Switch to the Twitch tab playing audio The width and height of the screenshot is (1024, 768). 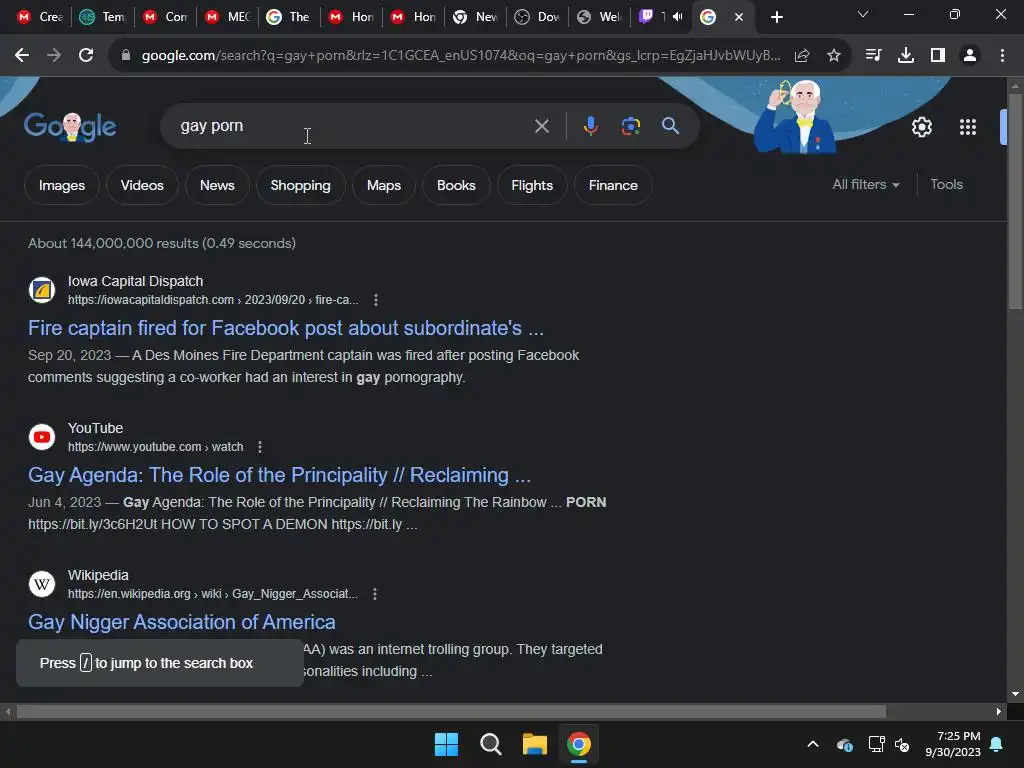pos(662,17)
